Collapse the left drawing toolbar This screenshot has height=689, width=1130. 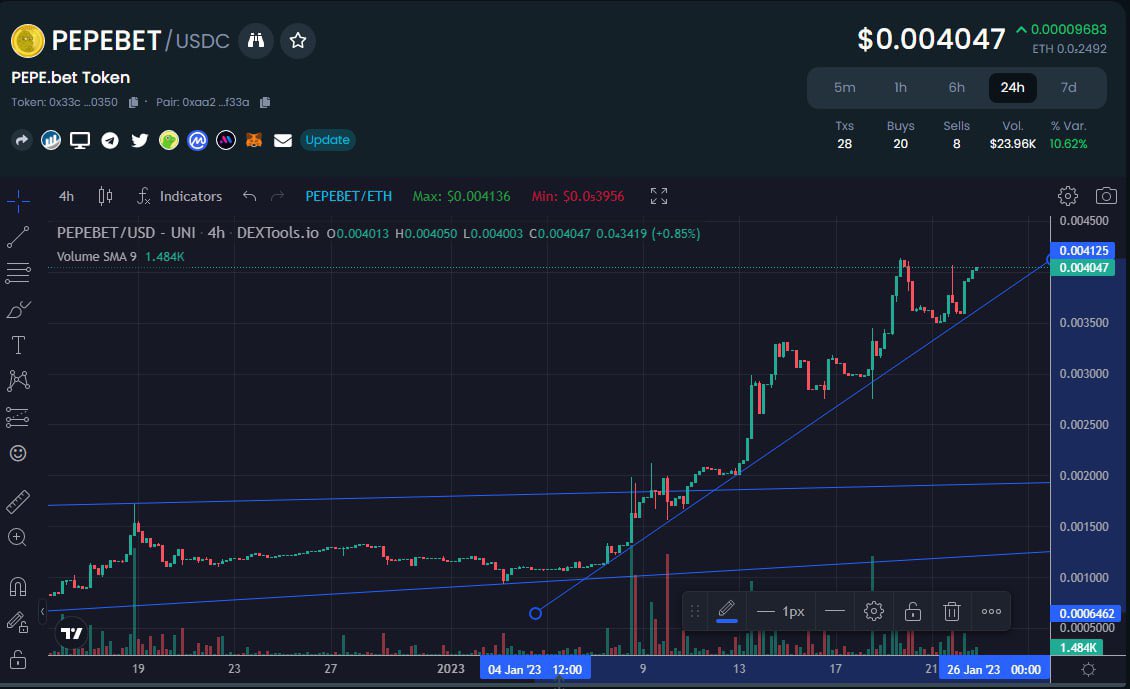point(43,611)
